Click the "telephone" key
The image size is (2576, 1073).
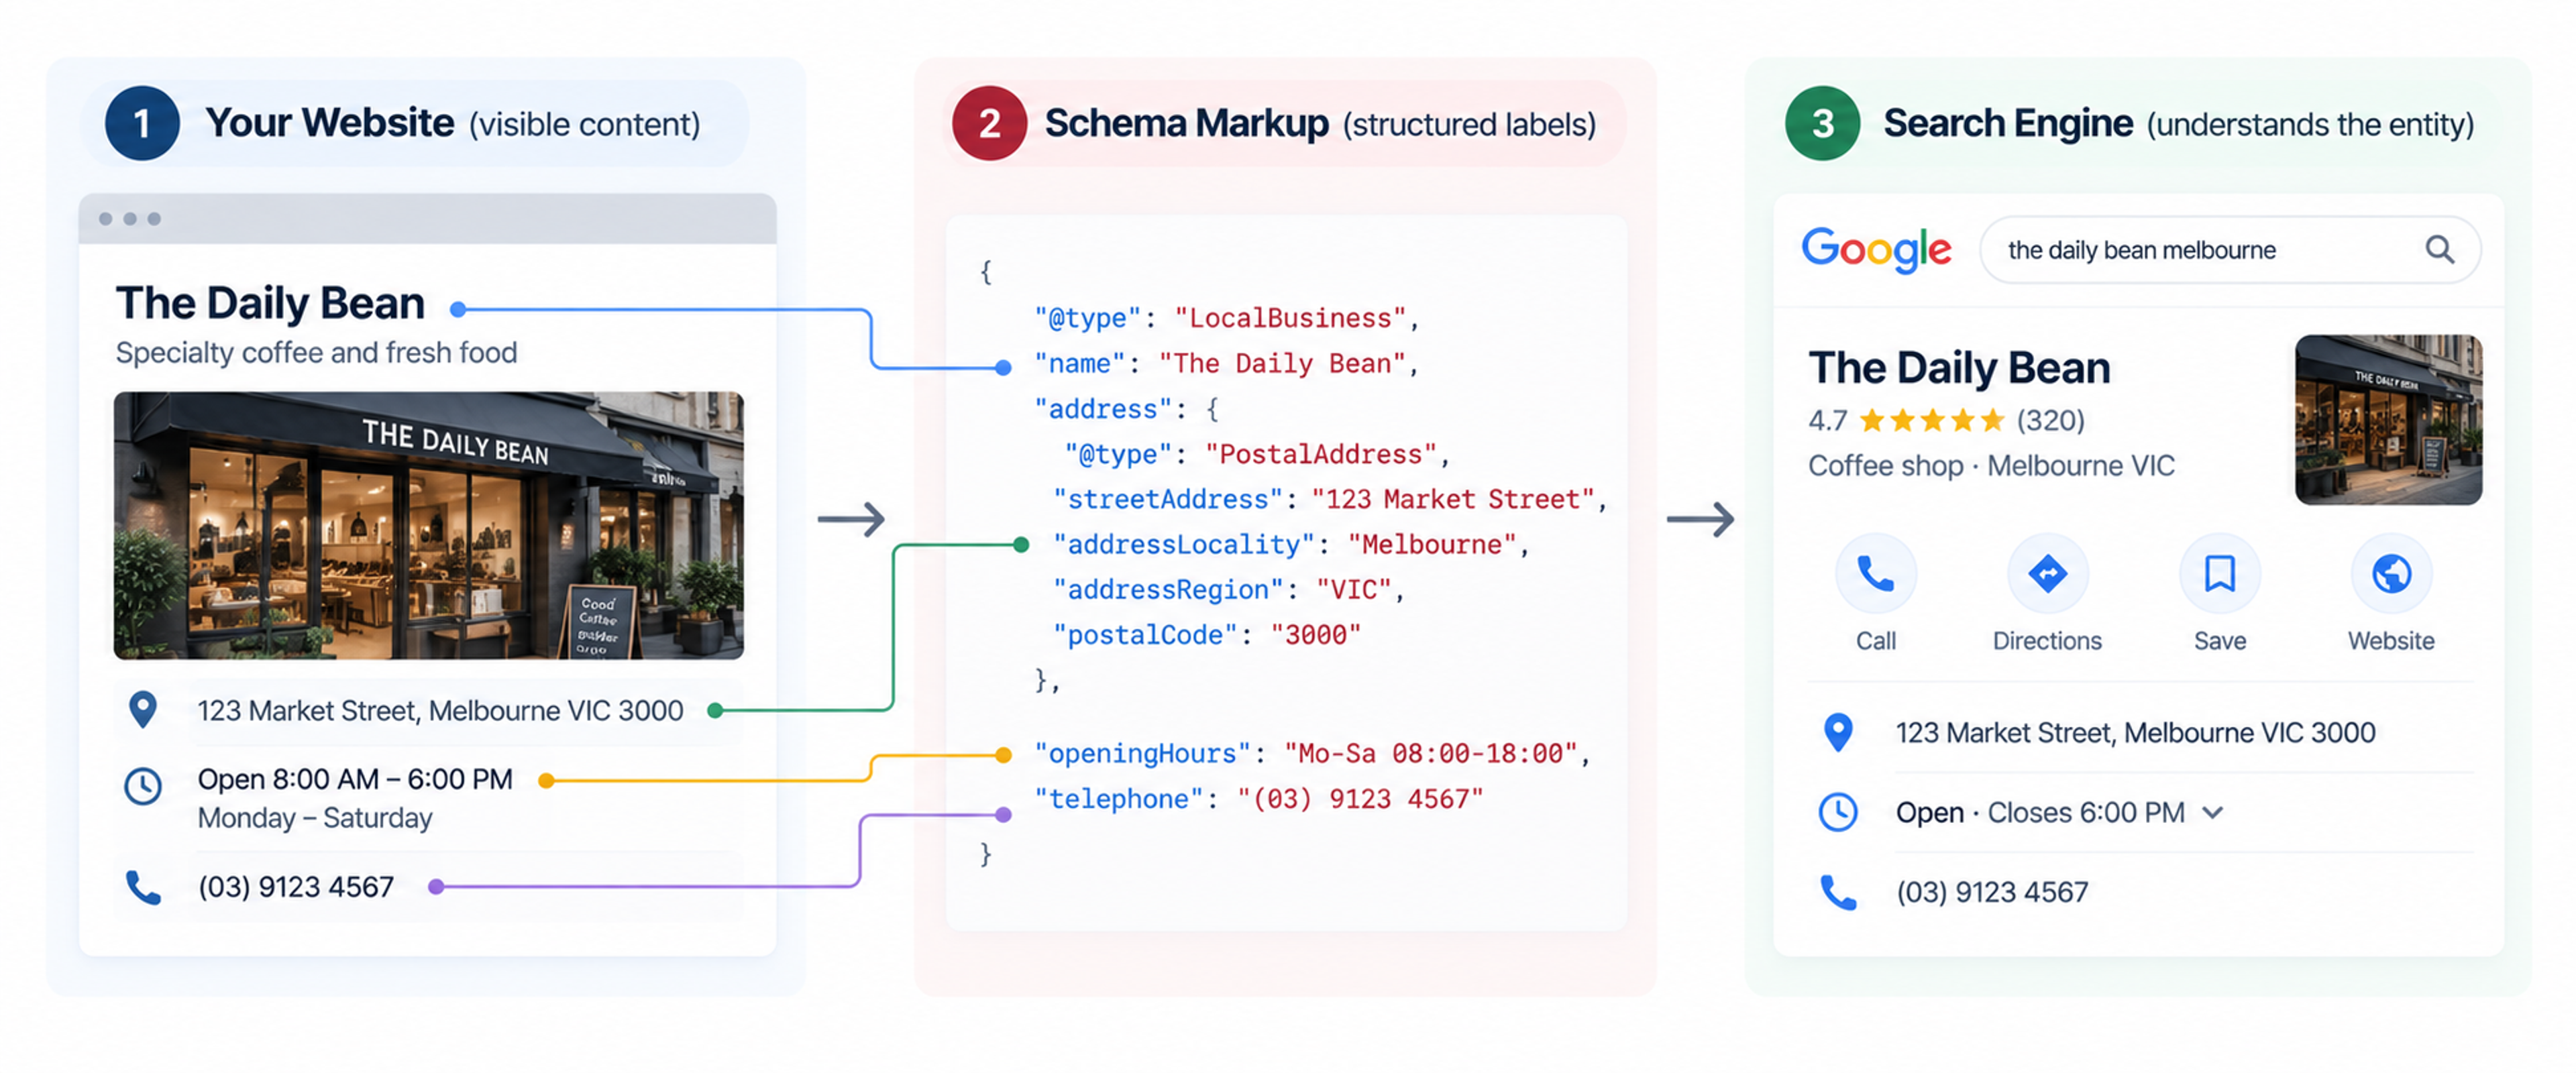pyautogui.click(x=1118, y=799)
